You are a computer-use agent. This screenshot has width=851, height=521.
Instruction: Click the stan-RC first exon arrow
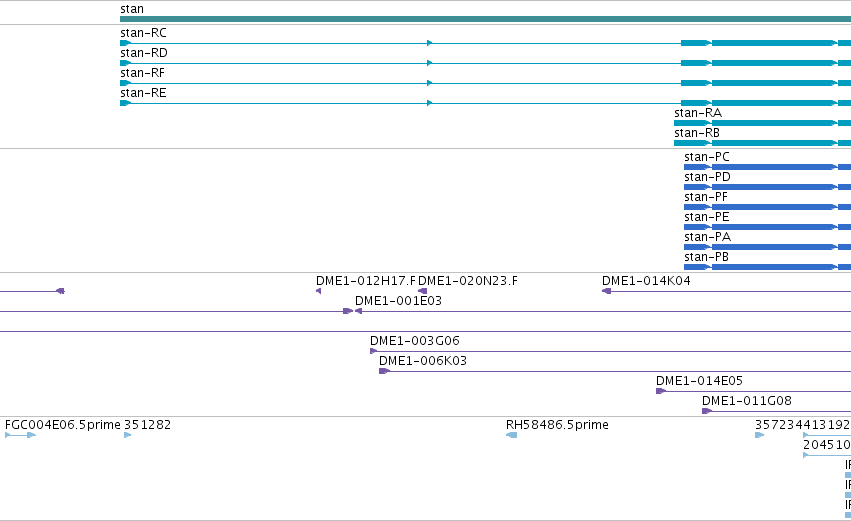click(x=125, y=43)
